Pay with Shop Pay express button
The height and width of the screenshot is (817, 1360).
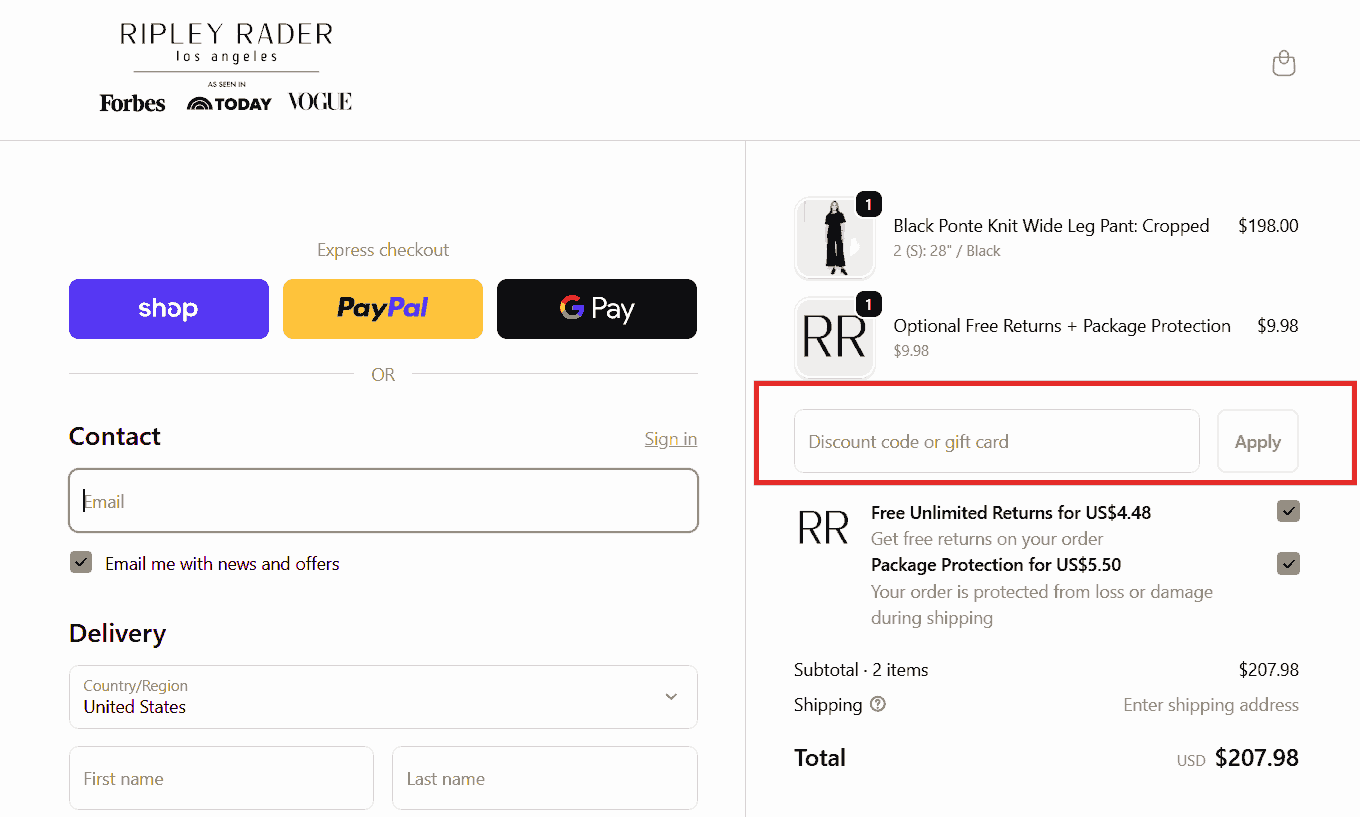click(x=169, y=309)
